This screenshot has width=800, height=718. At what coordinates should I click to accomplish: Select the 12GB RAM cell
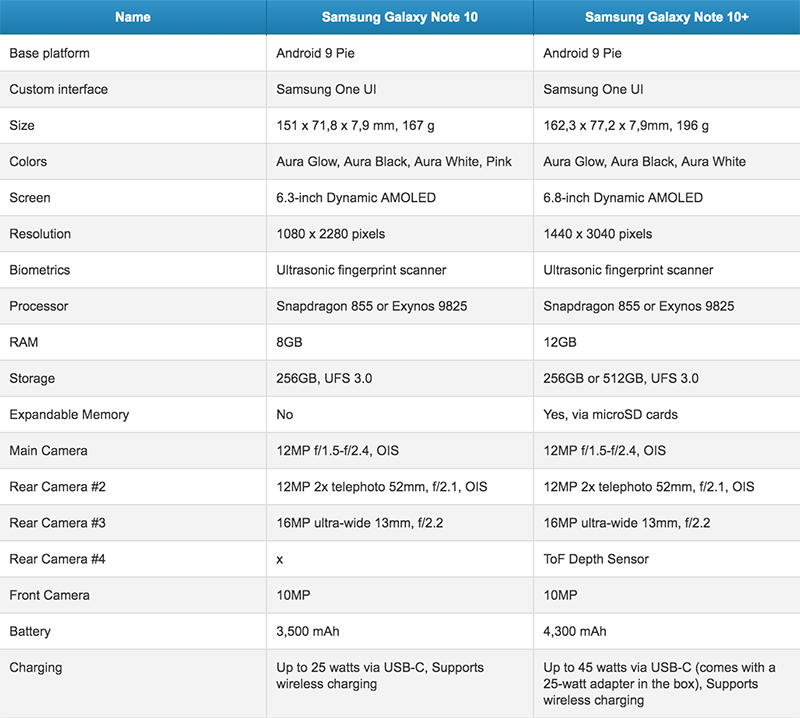(x=560, y=342)
